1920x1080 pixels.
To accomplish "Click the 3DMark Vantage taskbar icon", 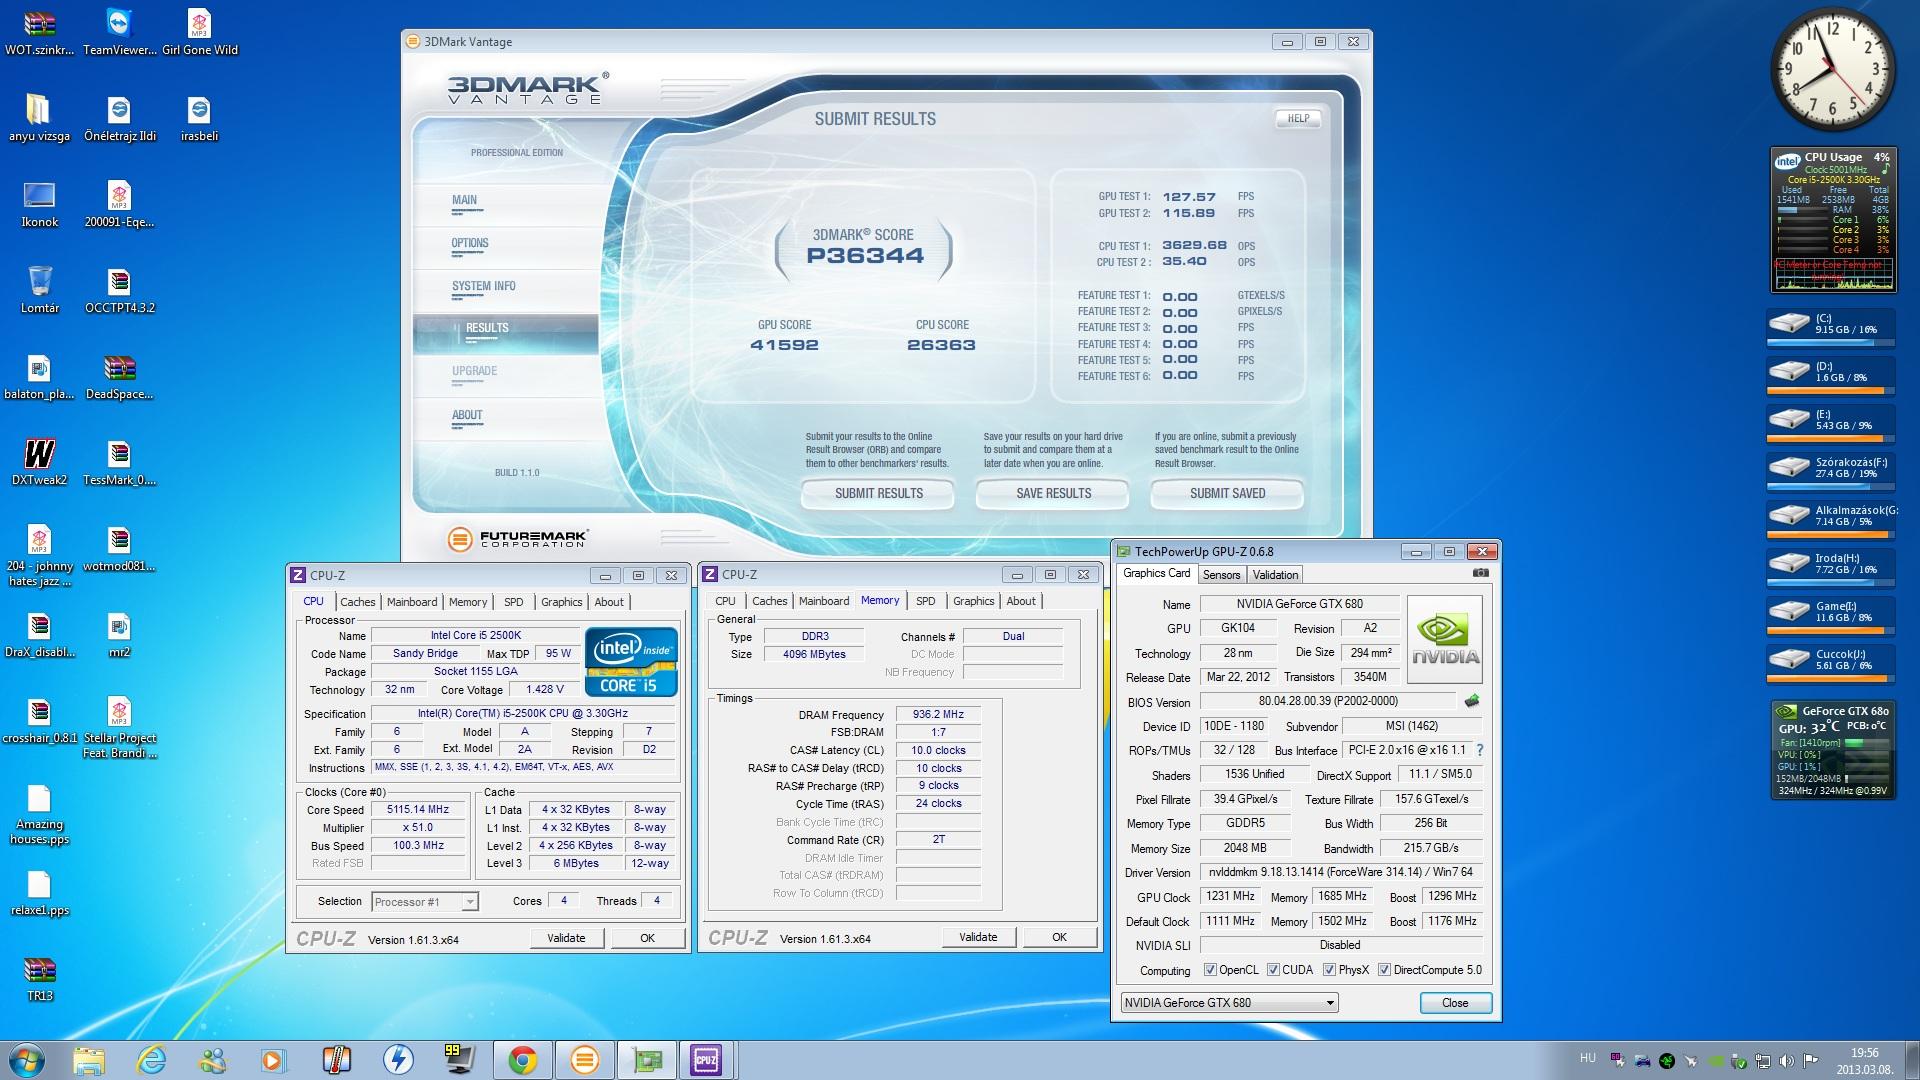I will [x=584, y=1060].
